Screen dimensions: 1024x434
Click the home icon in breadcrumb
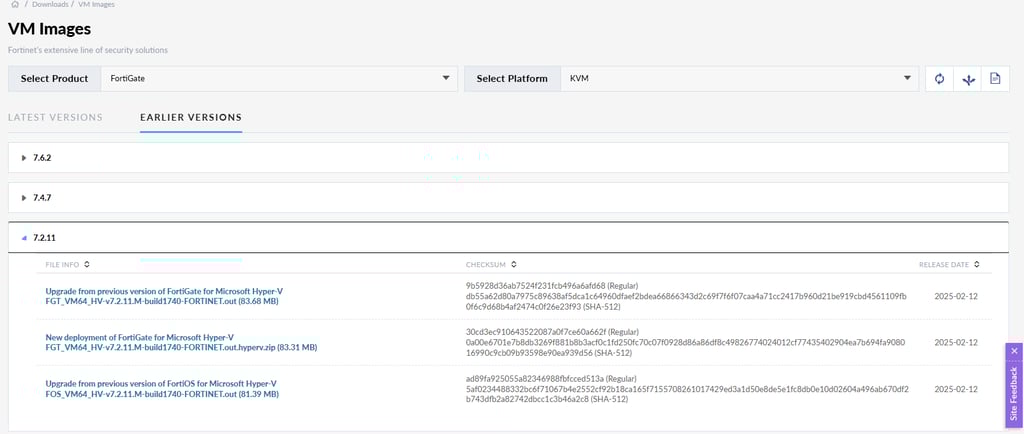click(15, 5)
